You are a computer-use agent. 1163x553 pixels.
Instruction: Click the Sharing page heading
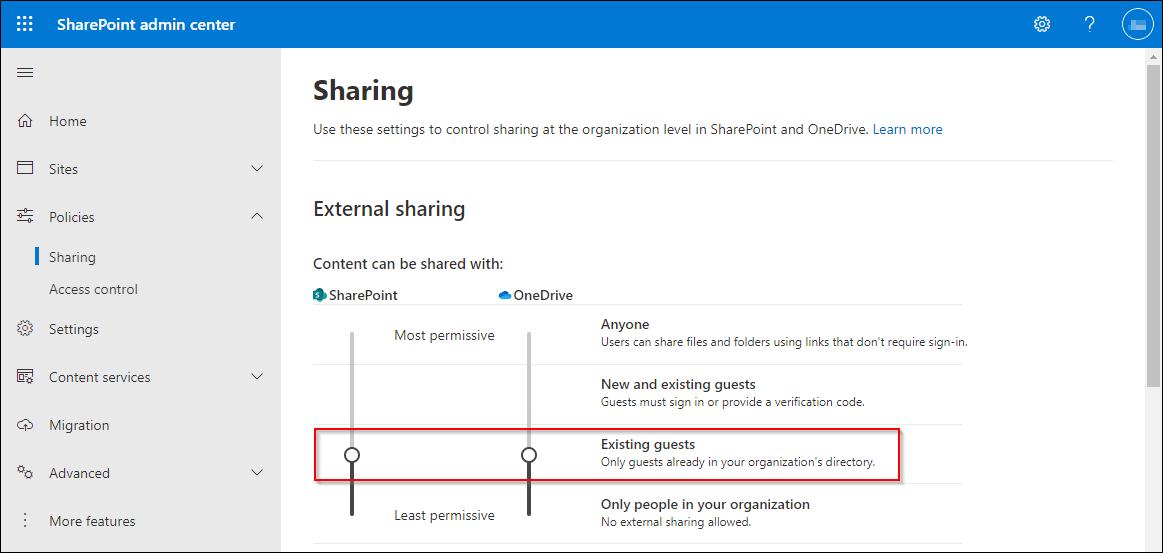363,92
